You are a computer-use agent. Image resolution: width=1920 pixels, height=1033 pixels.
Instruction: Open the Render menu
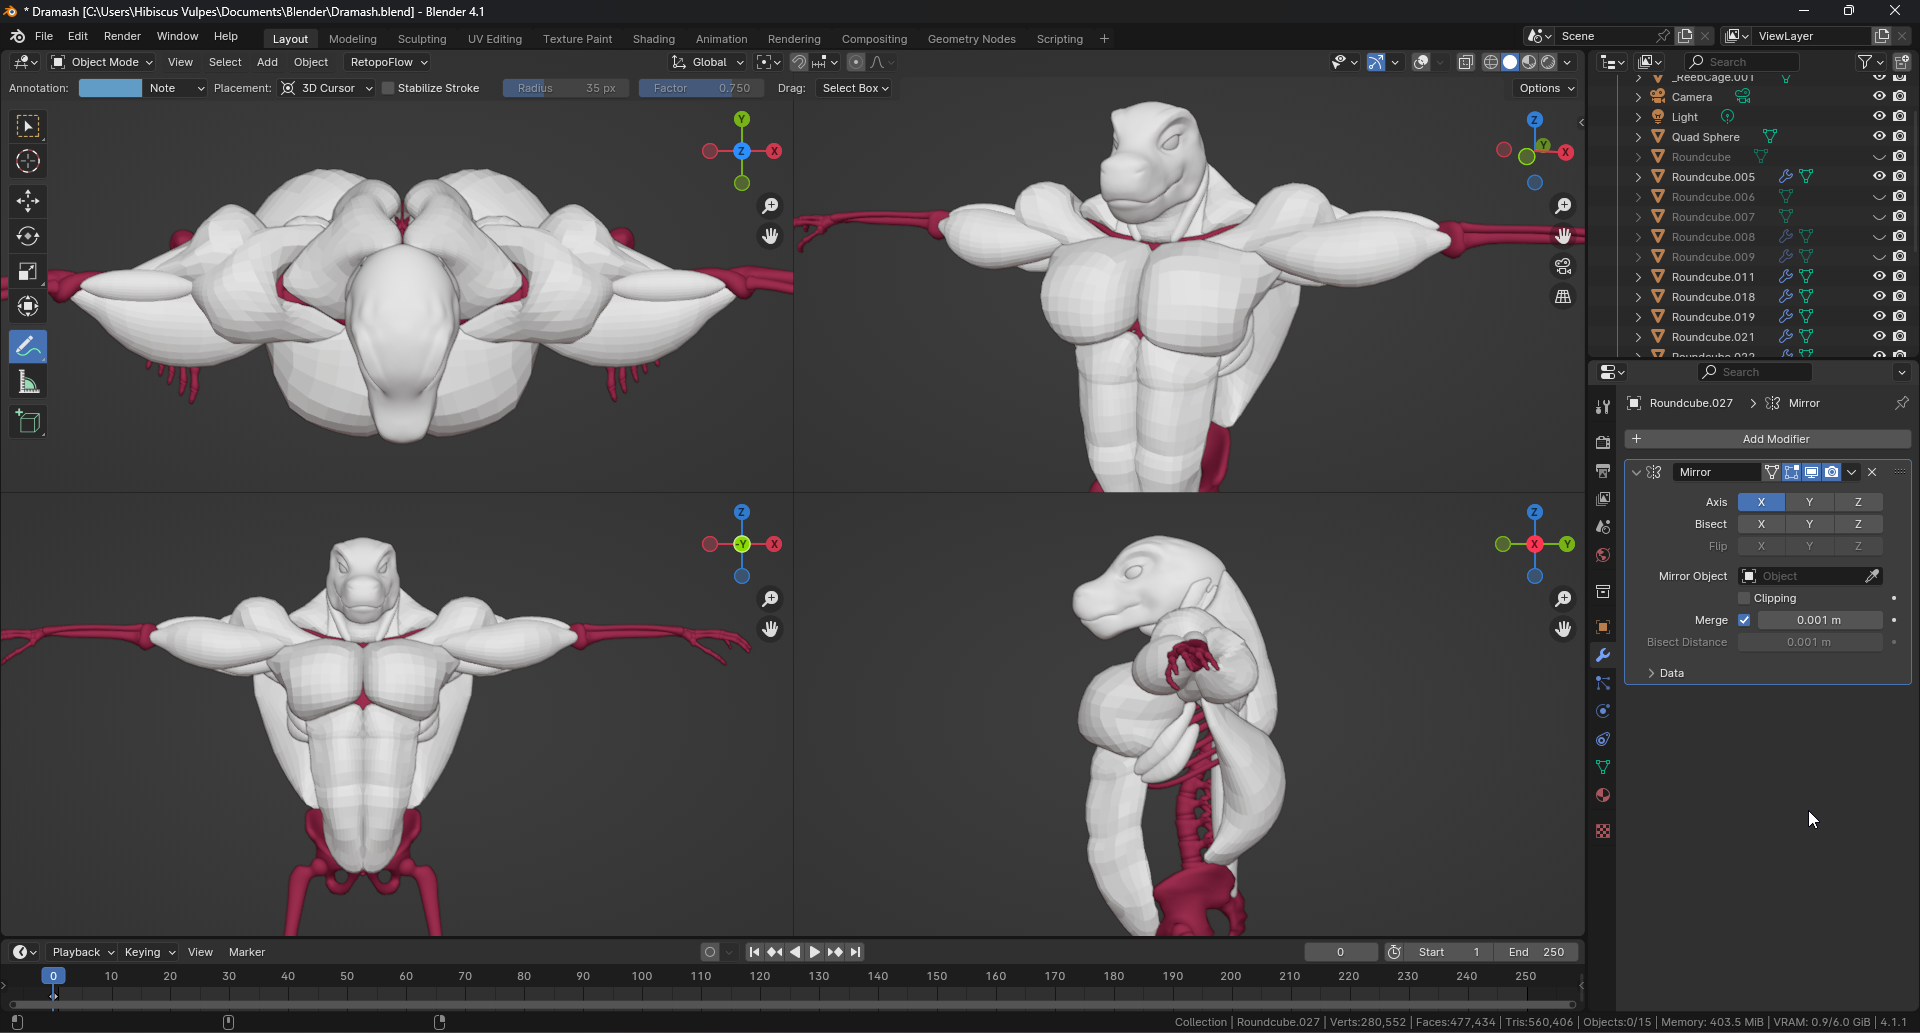[x=122, y=36]
